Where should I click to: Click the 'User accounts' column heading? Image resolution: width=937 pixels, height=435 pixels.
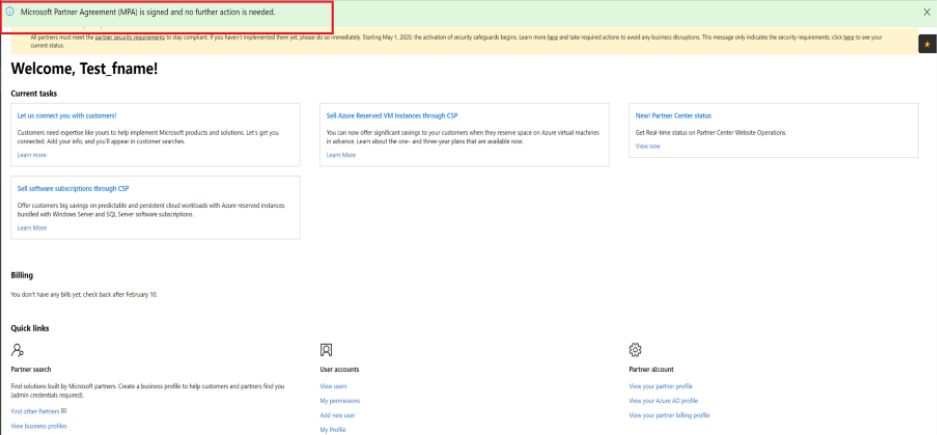pyautogui.click(x=339, y=370)
